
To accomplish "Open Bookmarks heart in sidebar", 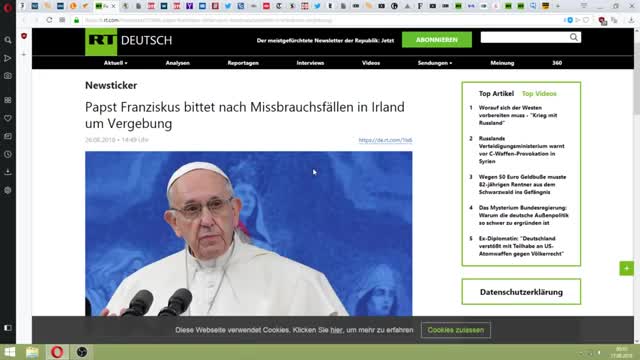I will click(x=8, y=118).
